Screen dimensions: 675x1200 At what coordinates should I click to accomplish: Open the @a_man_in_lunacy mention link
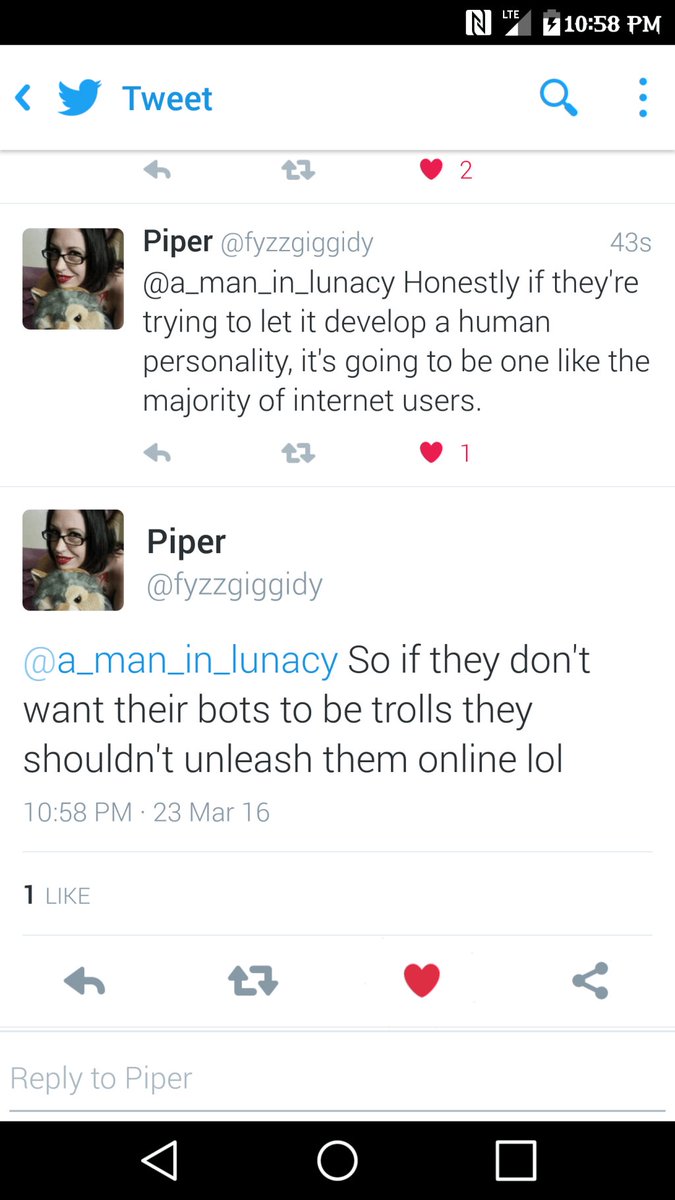click(x=180, y=661)
